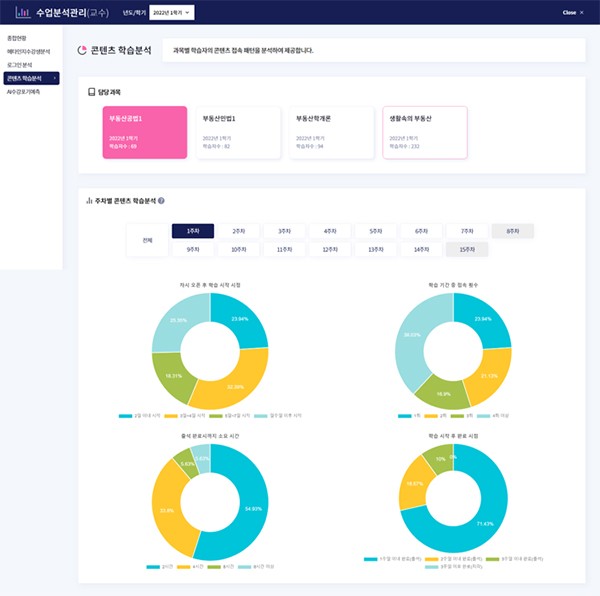Switch to 2주차 week tab

point(239,230)
